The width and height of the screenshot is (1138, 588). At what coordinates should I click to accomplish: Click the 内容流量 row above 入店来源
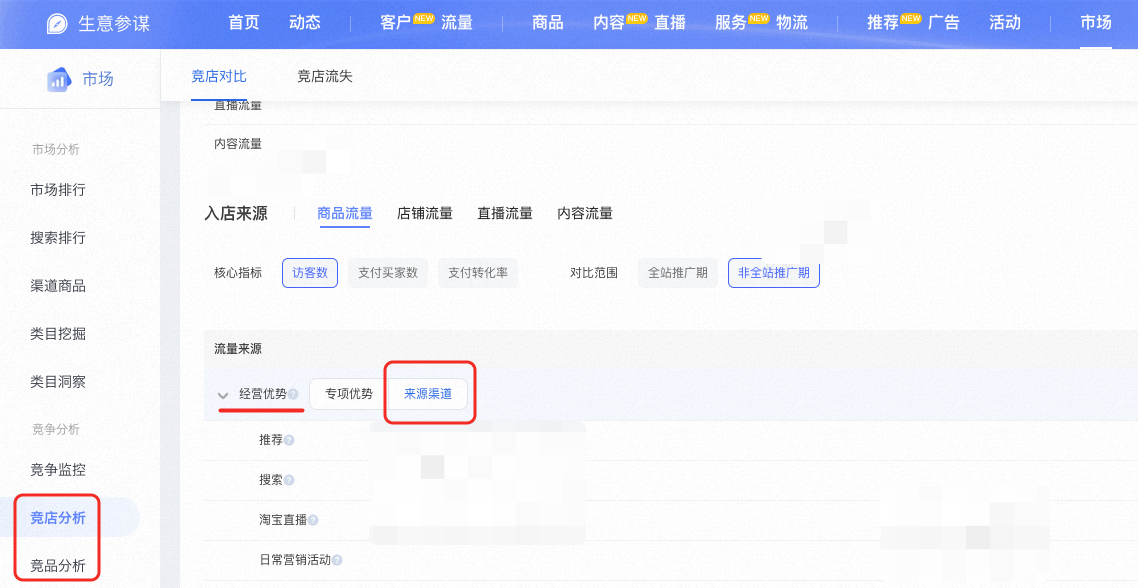click(x=238, y=144)
